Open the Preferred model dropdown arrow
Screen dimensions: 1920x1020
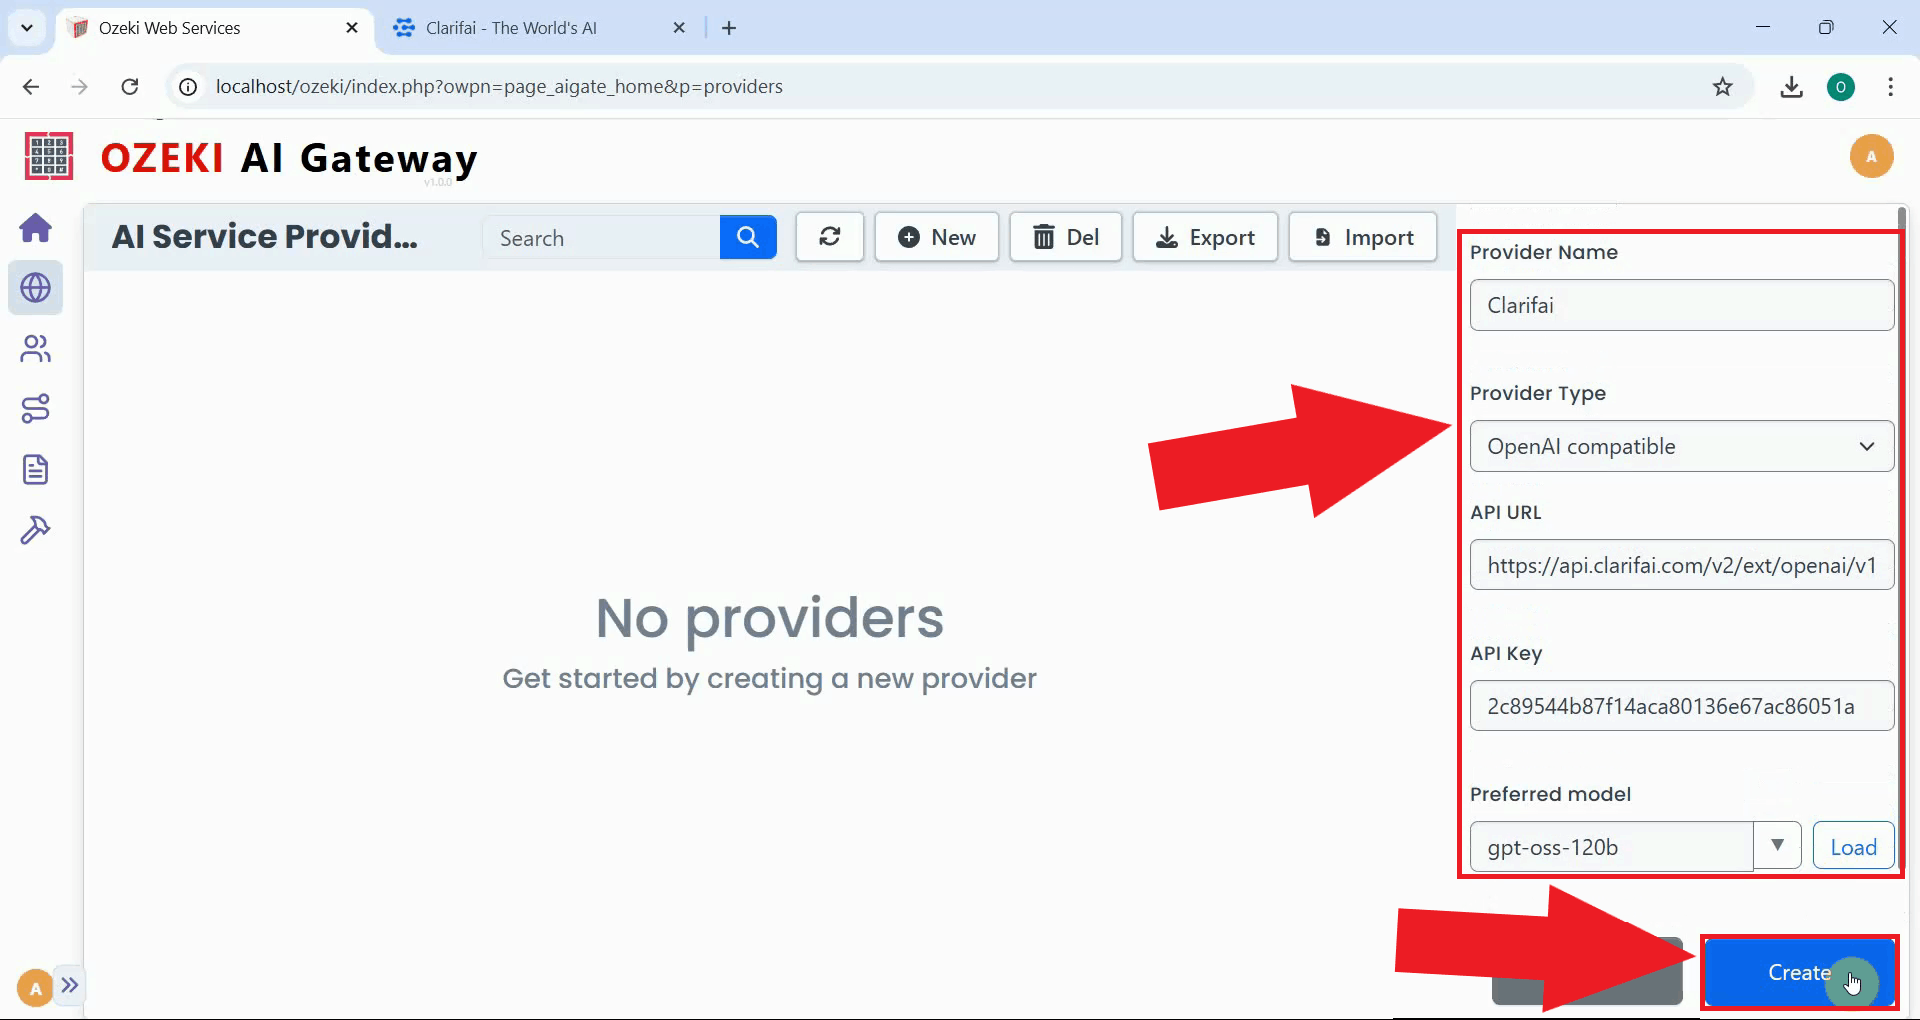pos(1778,845)
